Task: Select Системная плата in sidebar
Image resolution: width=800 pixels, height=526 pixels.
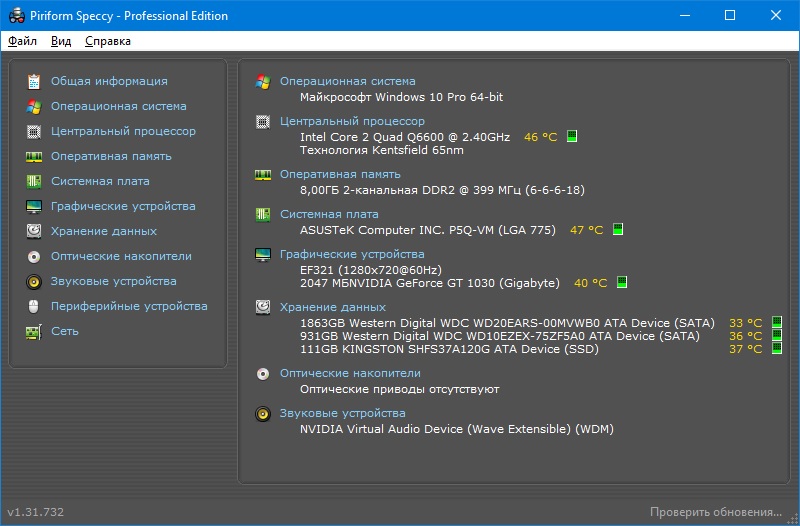Action: [x=100, y=181]
